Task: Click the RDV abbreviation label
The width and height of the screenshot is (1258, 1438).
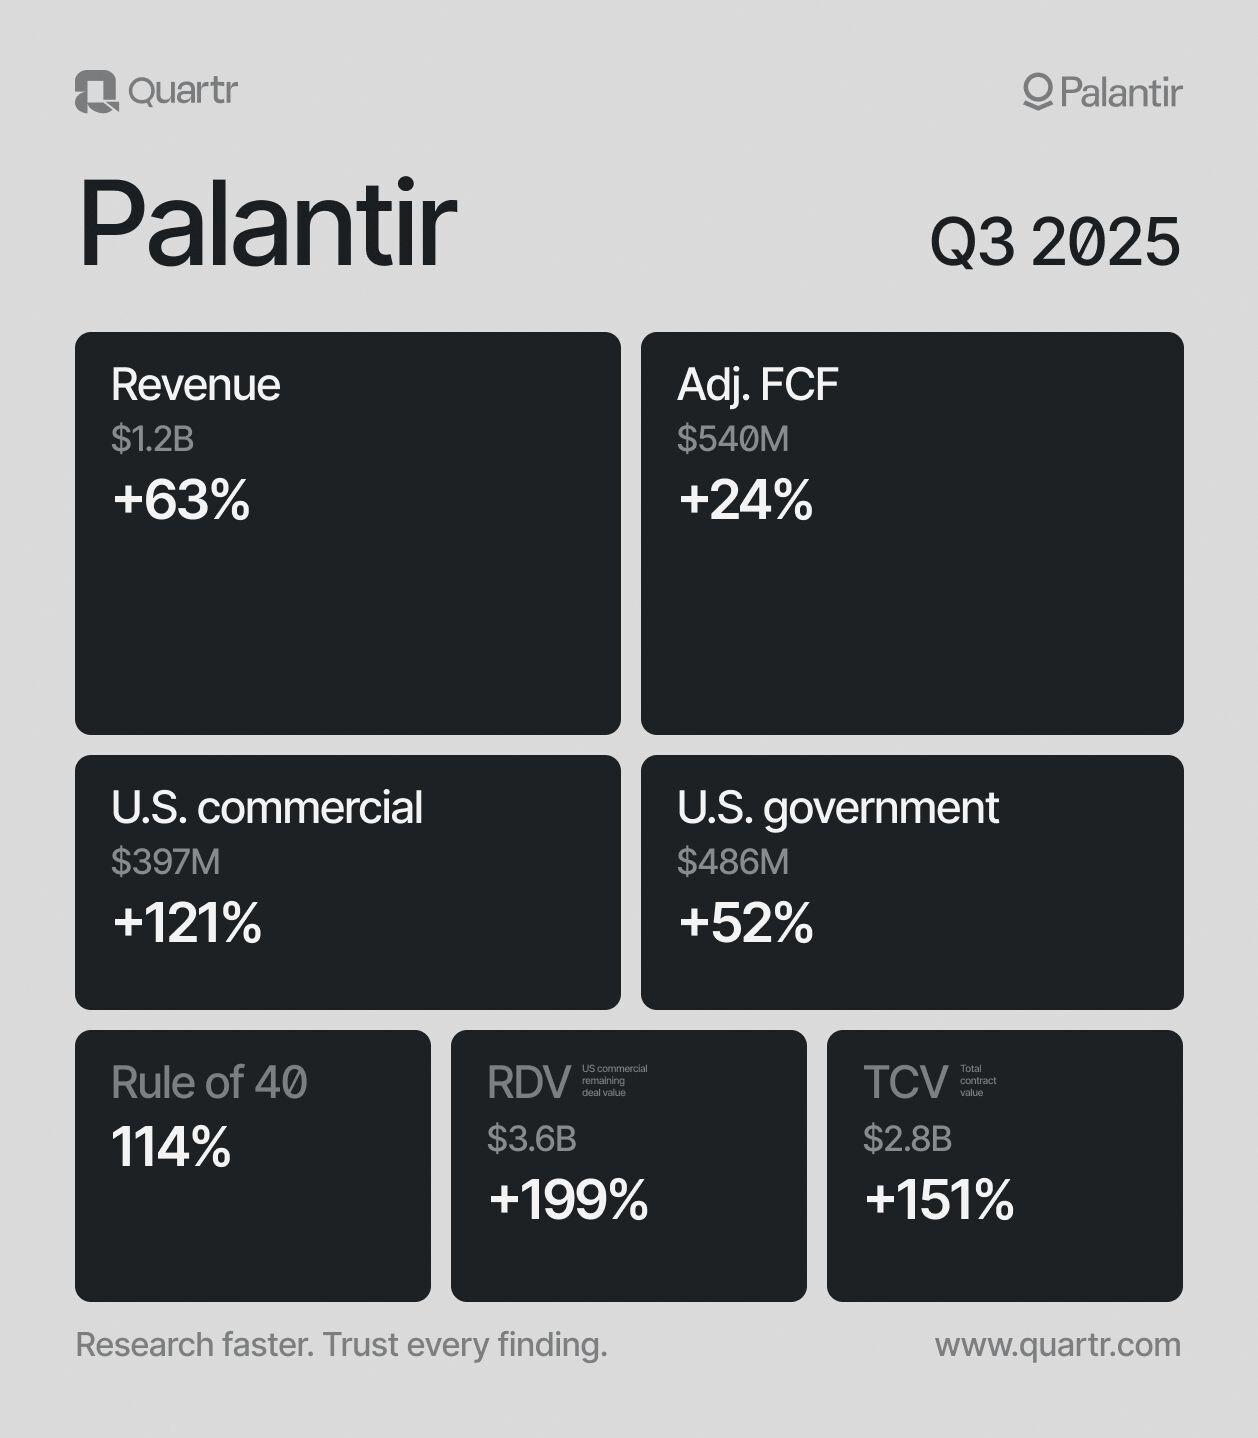Action: (528, 1082)
